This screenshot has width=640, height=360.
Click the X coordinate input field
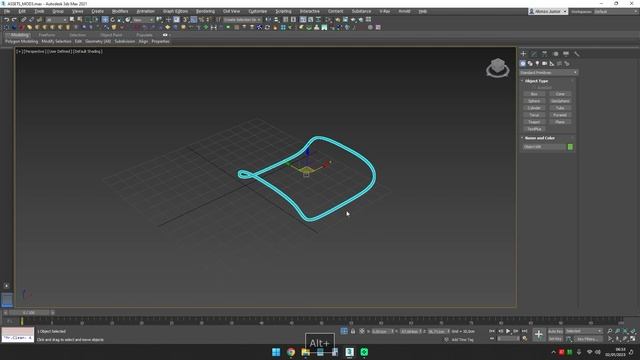pos(382,331)
